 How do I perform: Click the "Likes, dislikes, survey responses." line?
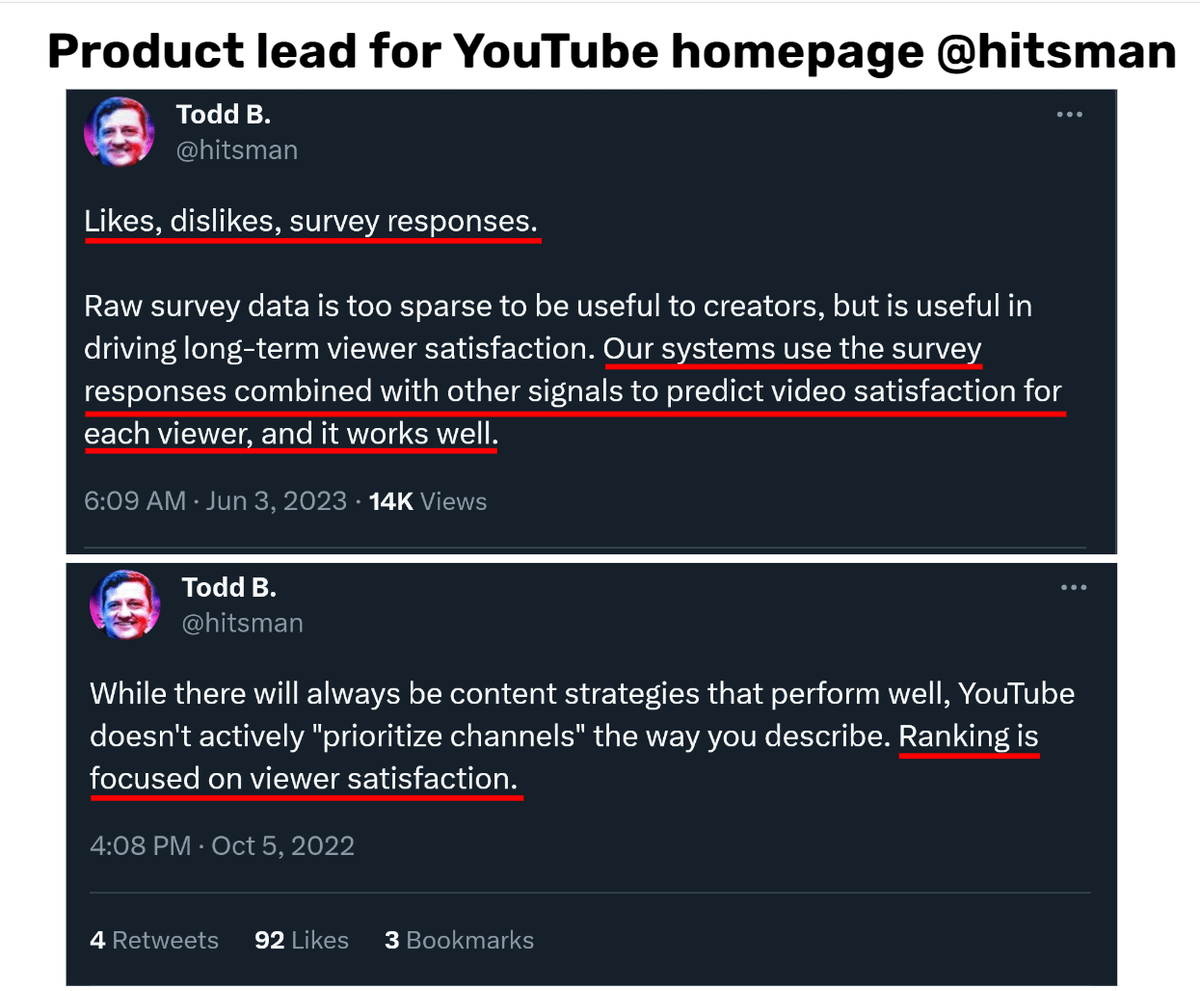[311, 223]
